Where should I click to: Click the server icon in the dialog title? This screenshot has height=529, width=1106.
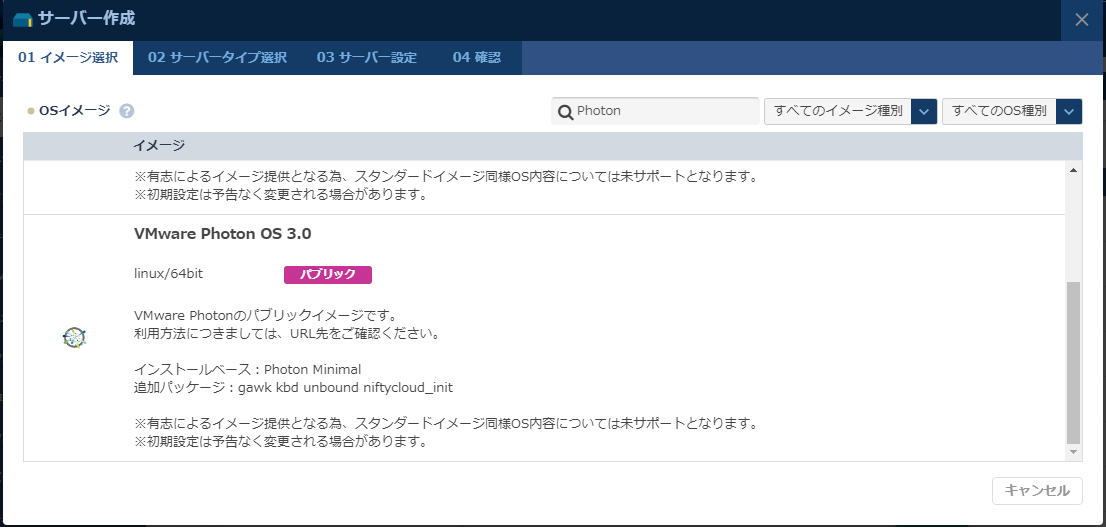point(23,19)
